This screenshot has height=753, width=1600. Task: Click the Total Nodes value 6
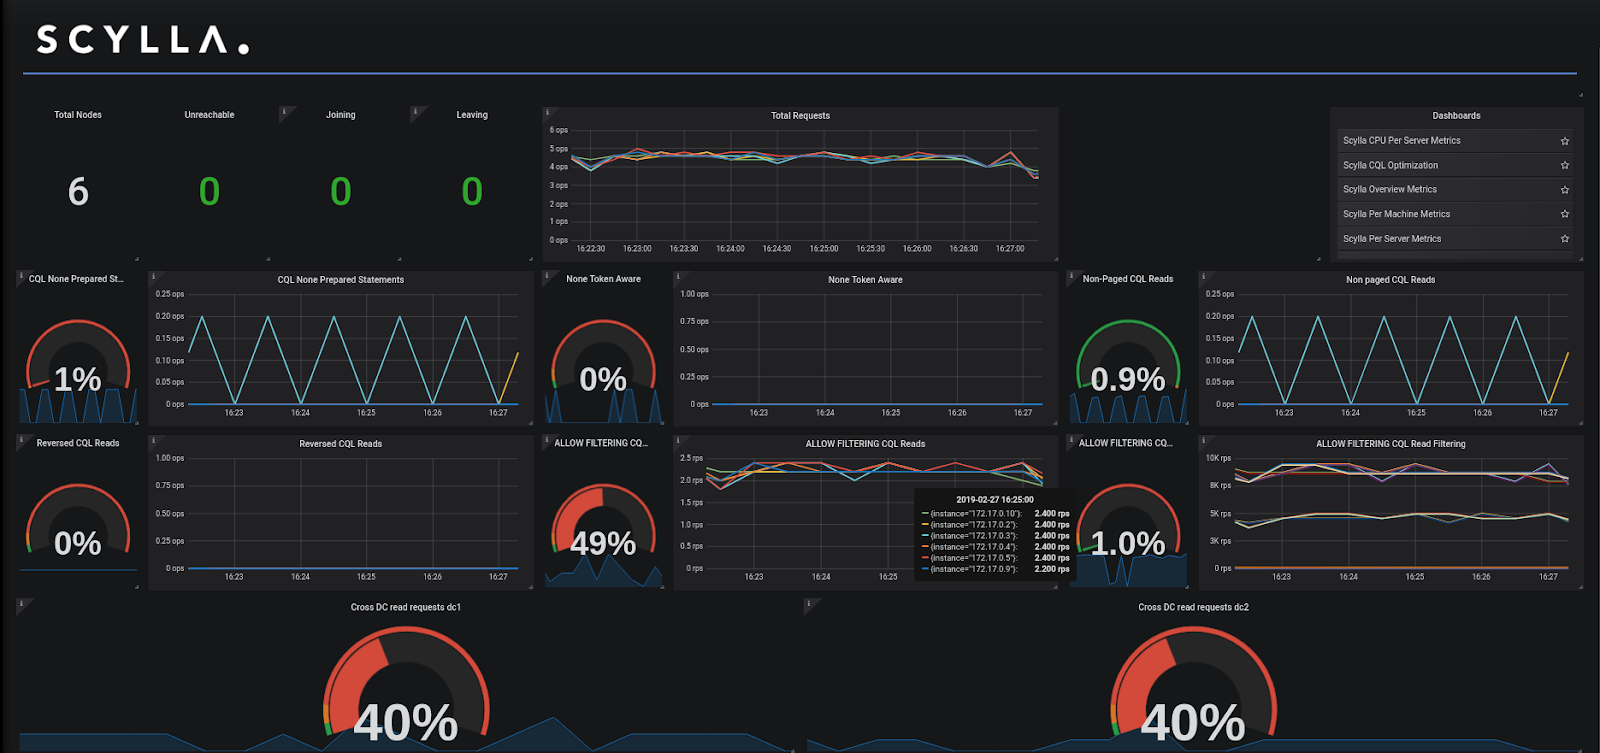click(78, 191)
